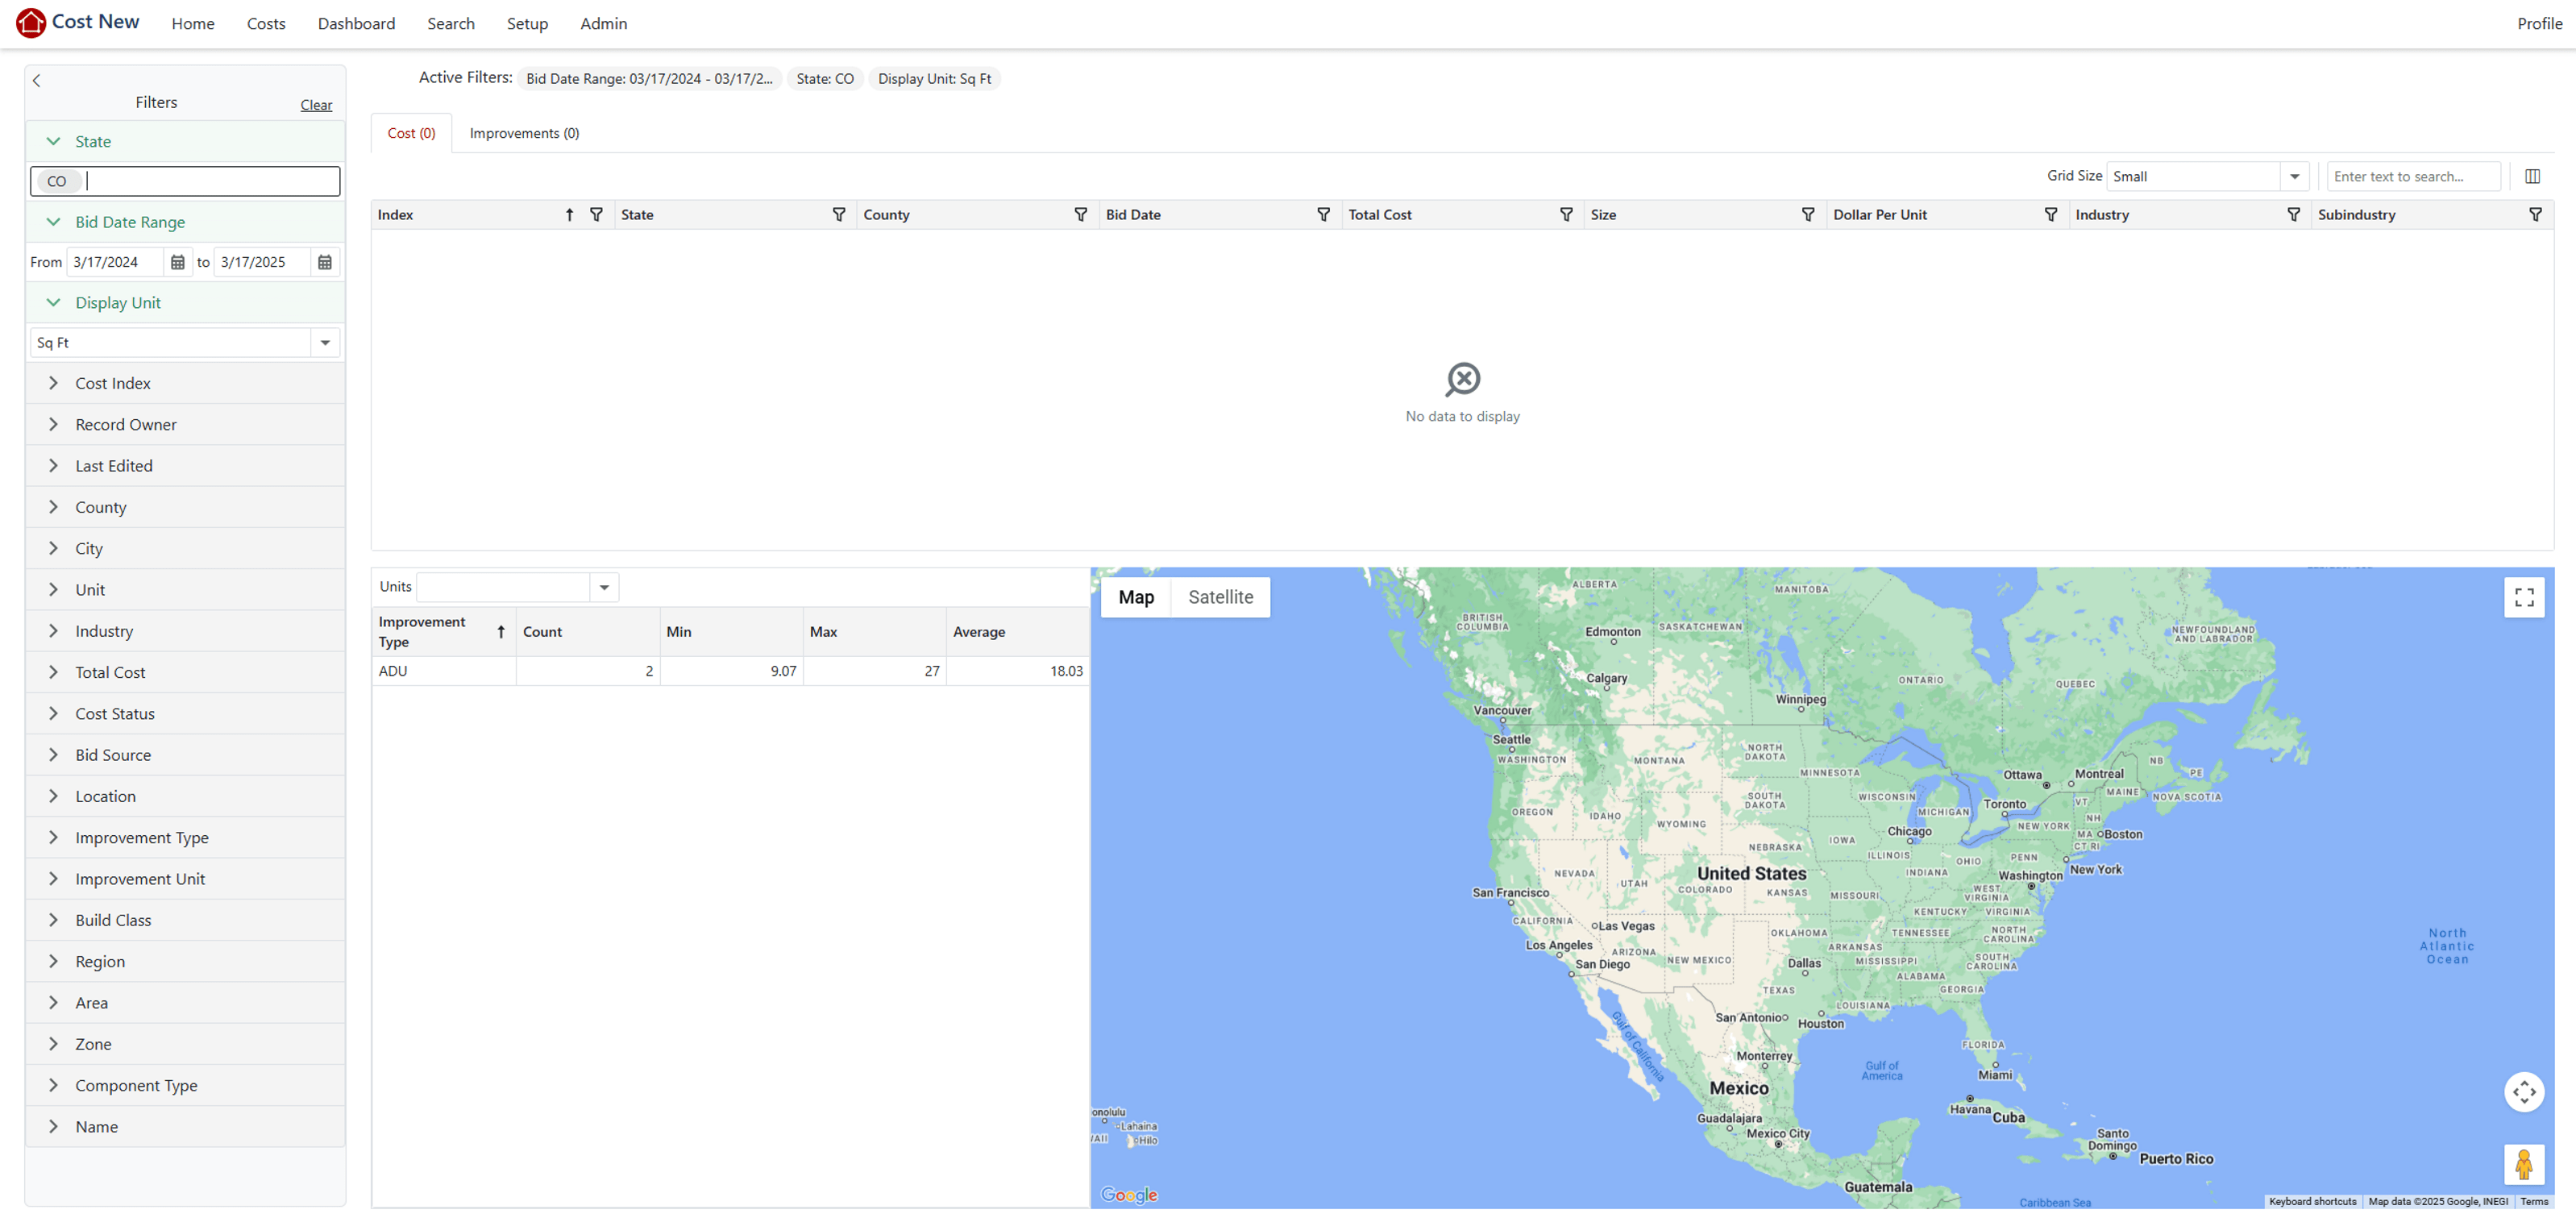Click the column chooser icon beside the search box
Viewport: 2576px width, 1218px height.
(x=2535, y=176)
